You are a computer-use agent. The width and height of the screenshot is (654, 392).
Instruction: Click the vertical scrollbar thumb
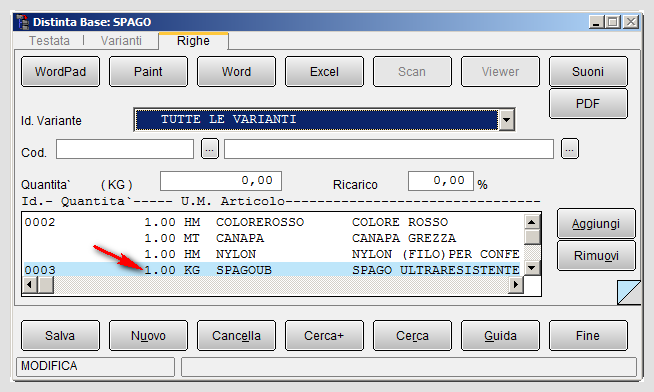(x=531, y=237)
